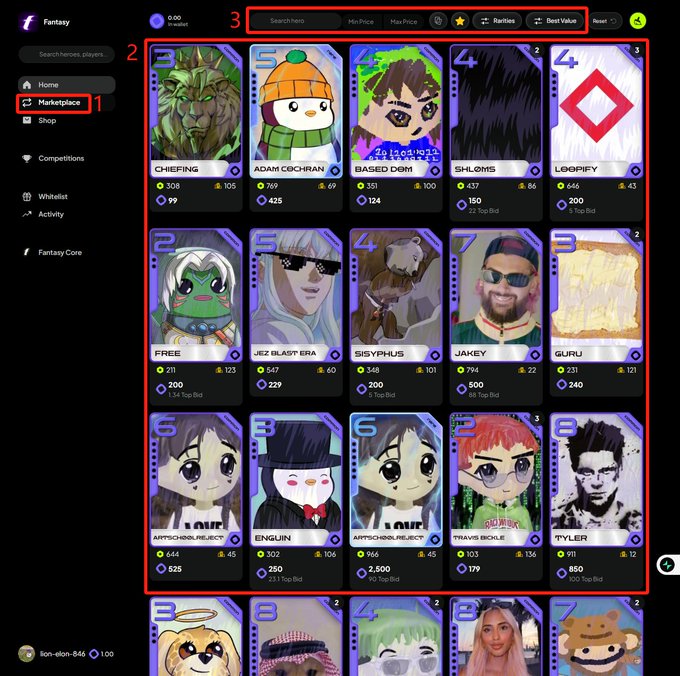
Task: Toggle the gold star favorites filter
Action: coord(460,21)
